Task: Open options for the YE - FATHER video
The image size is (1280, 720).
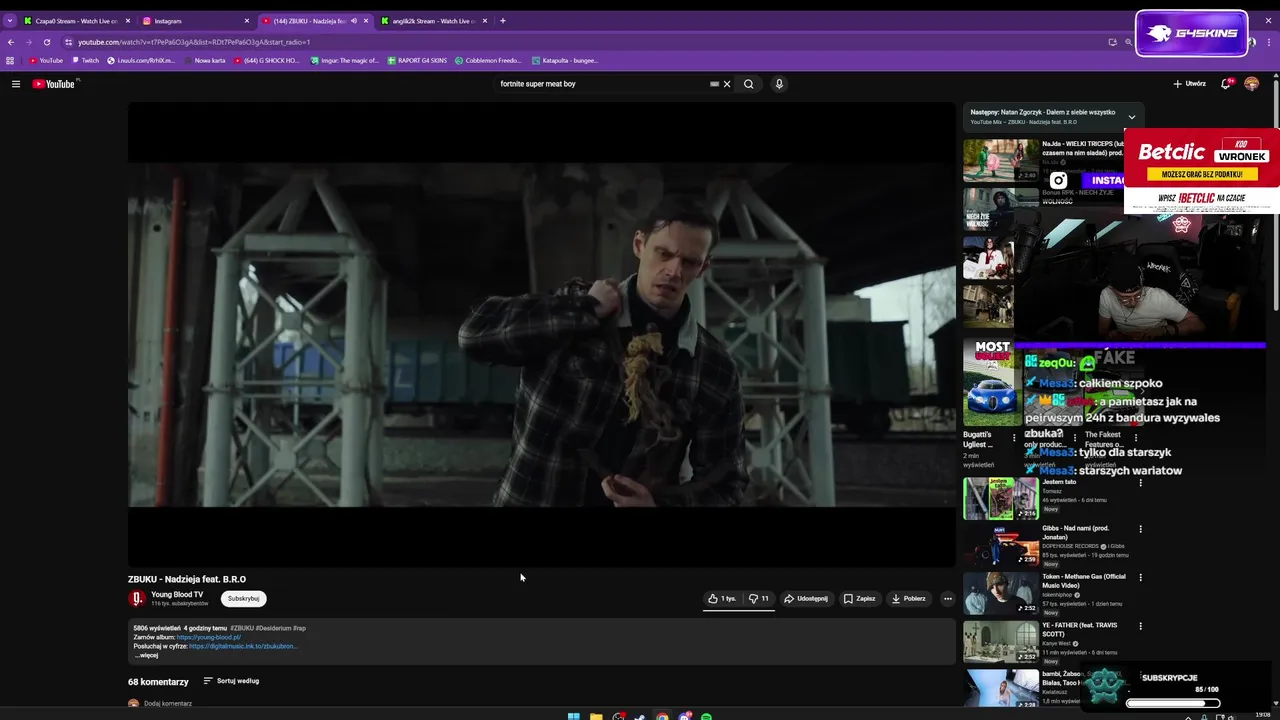Action: click(1140, 626)
